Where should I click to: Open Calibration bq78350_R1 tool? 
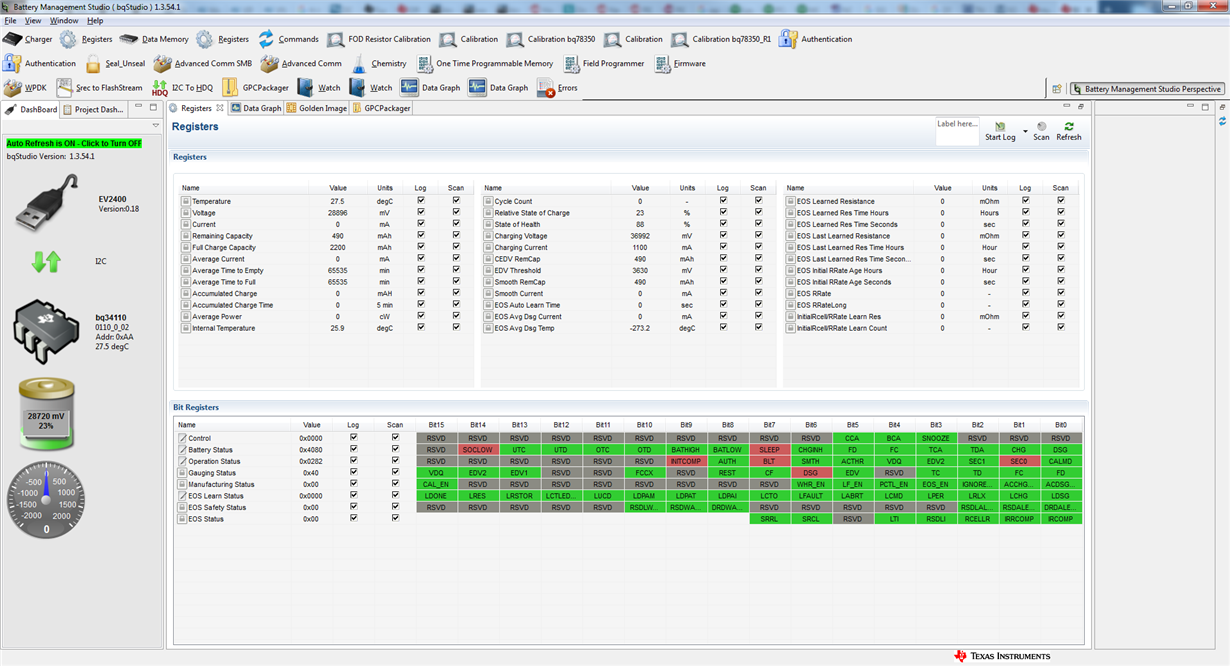point(721,39)
